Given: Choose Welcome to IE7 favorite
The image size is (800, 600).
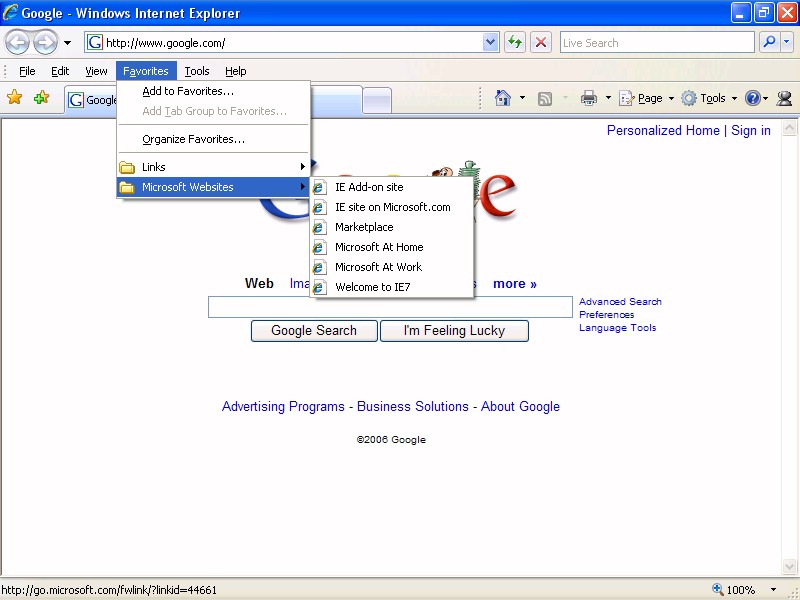Looking at the screenshot, I should pos(372,287).
